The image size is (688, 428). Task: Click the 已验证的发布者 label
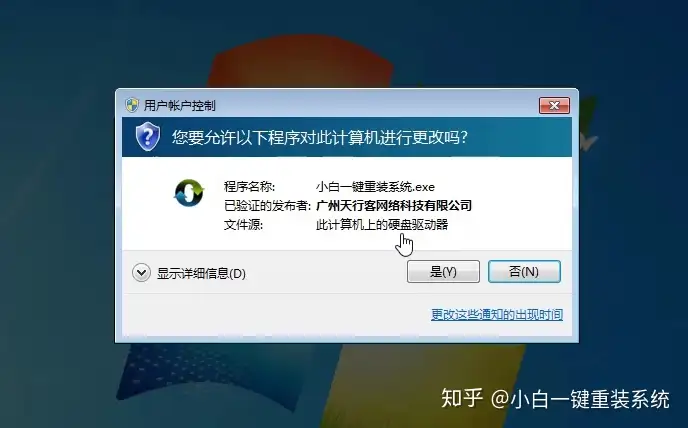[267, 205]
